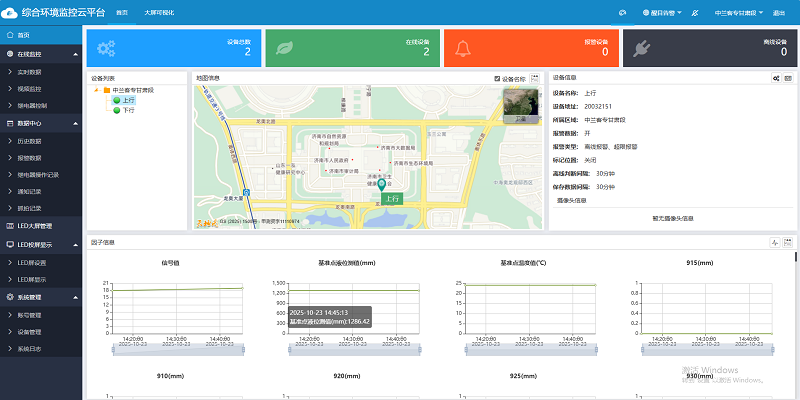Open device settings gear icon in 设备信息 panel
Screen dimensions: 800x400
click(x=776, y=78)
